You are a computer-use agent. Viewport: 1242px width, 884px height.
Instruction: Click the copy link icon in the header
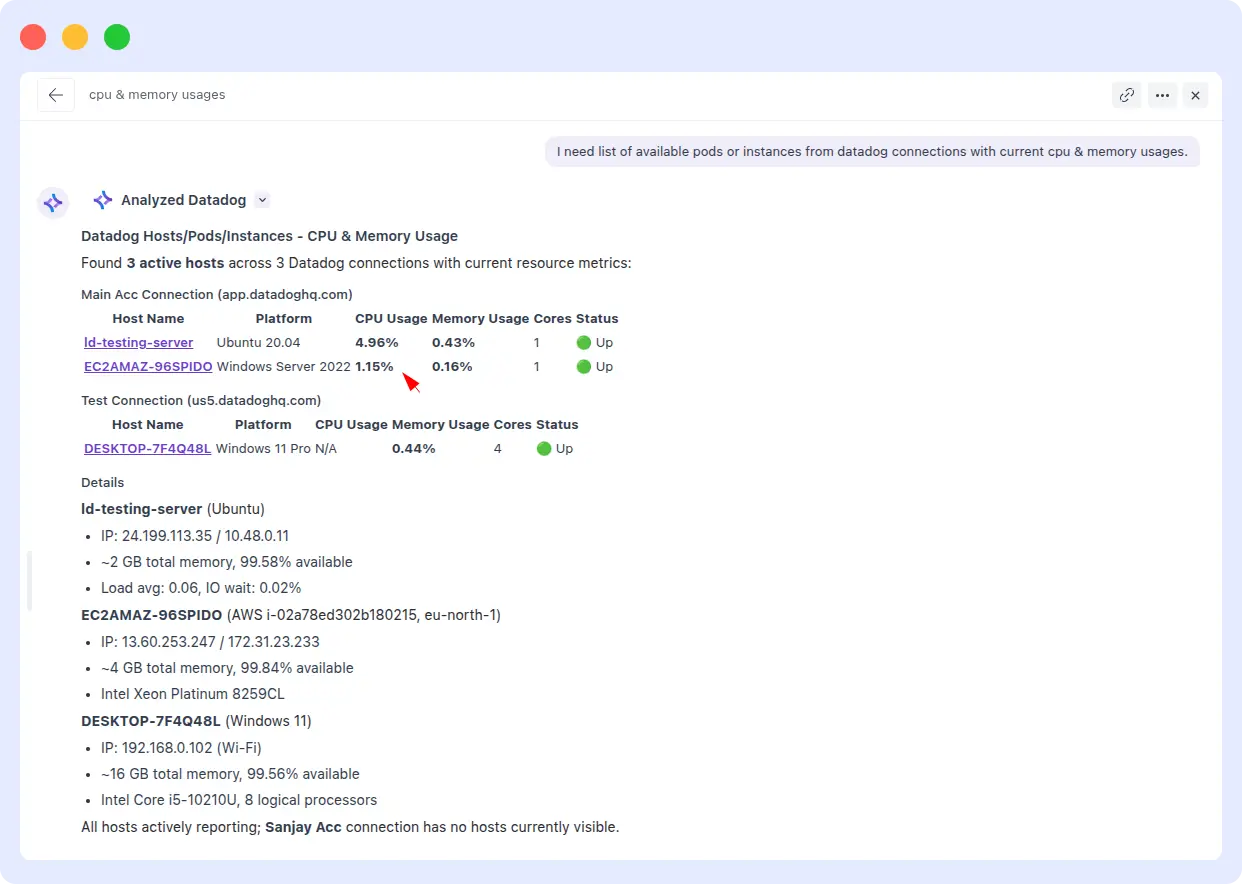(x=1126, y=95)
